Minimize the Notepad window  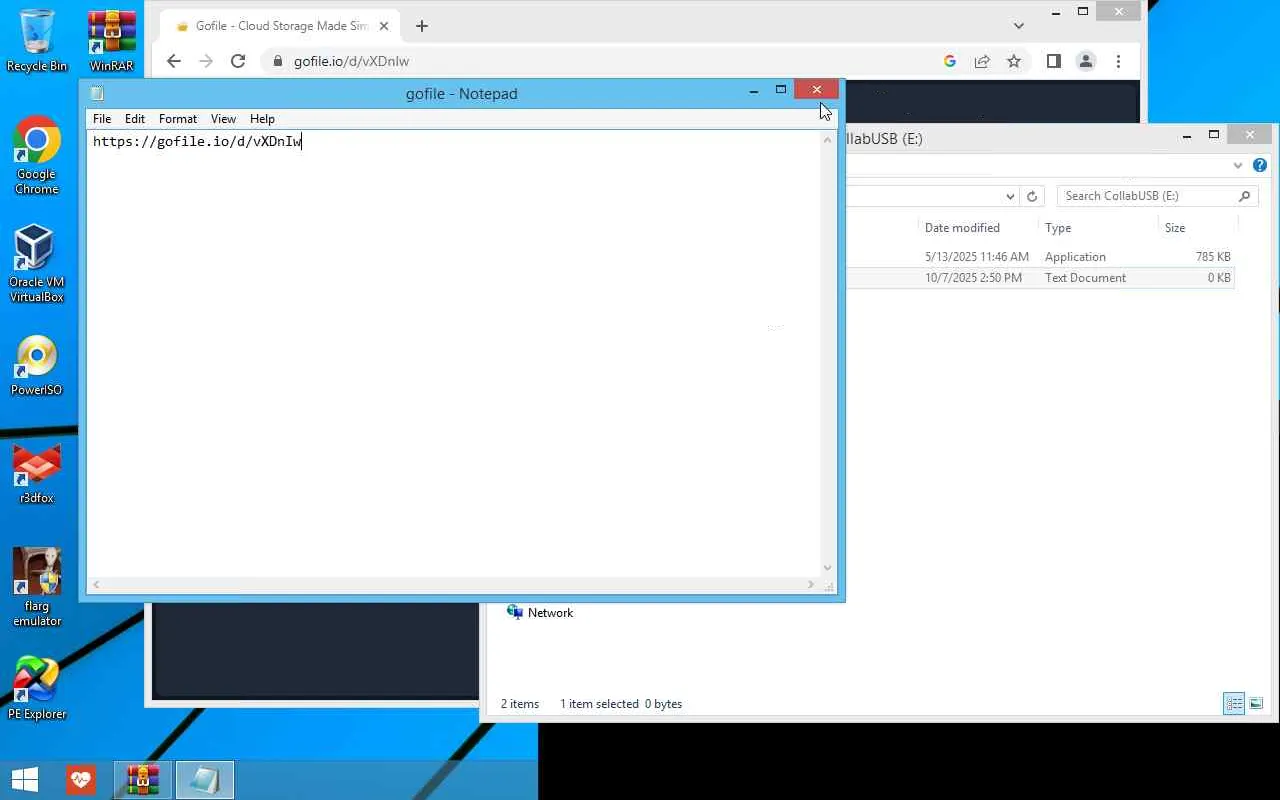pos(754,91)
